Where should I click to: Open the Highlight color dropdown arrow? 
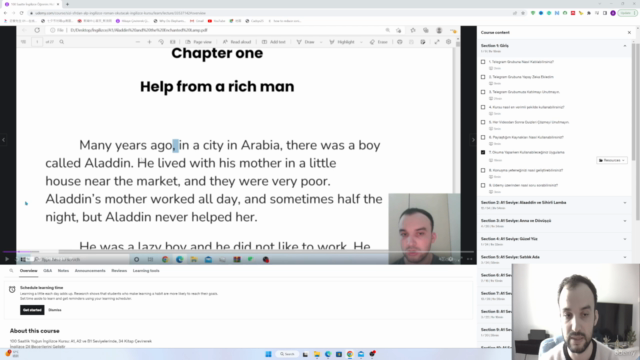point(361,42)
